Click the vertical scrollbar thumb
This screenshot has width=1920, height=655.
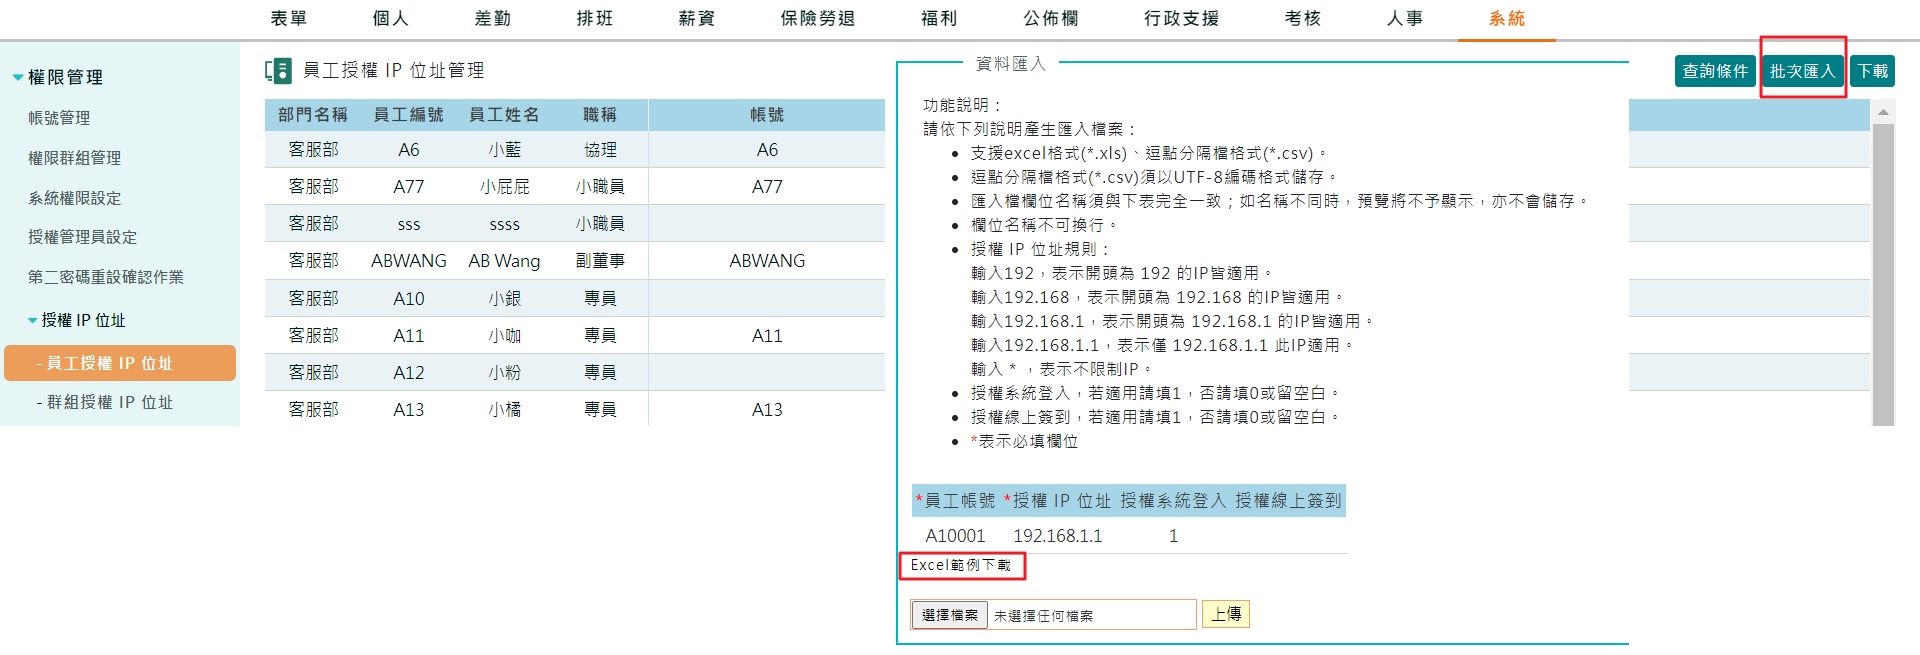point(1883,275)
